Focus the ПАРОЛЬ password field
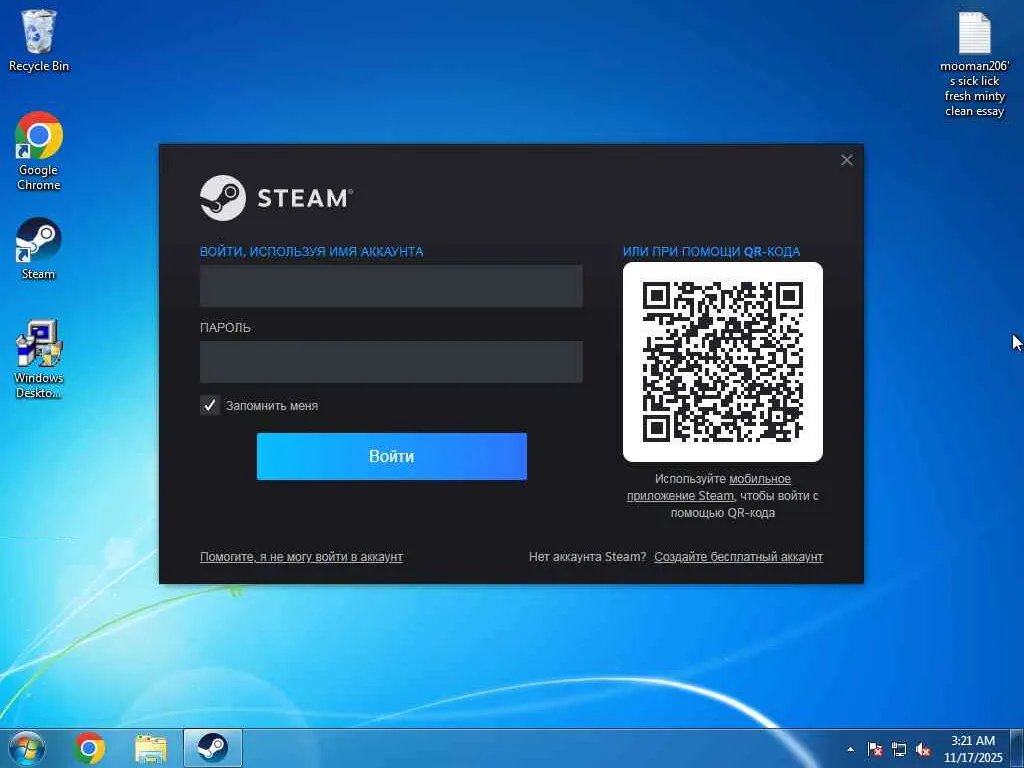Viewport: 1024px width, 768px height. click(391, 362)
